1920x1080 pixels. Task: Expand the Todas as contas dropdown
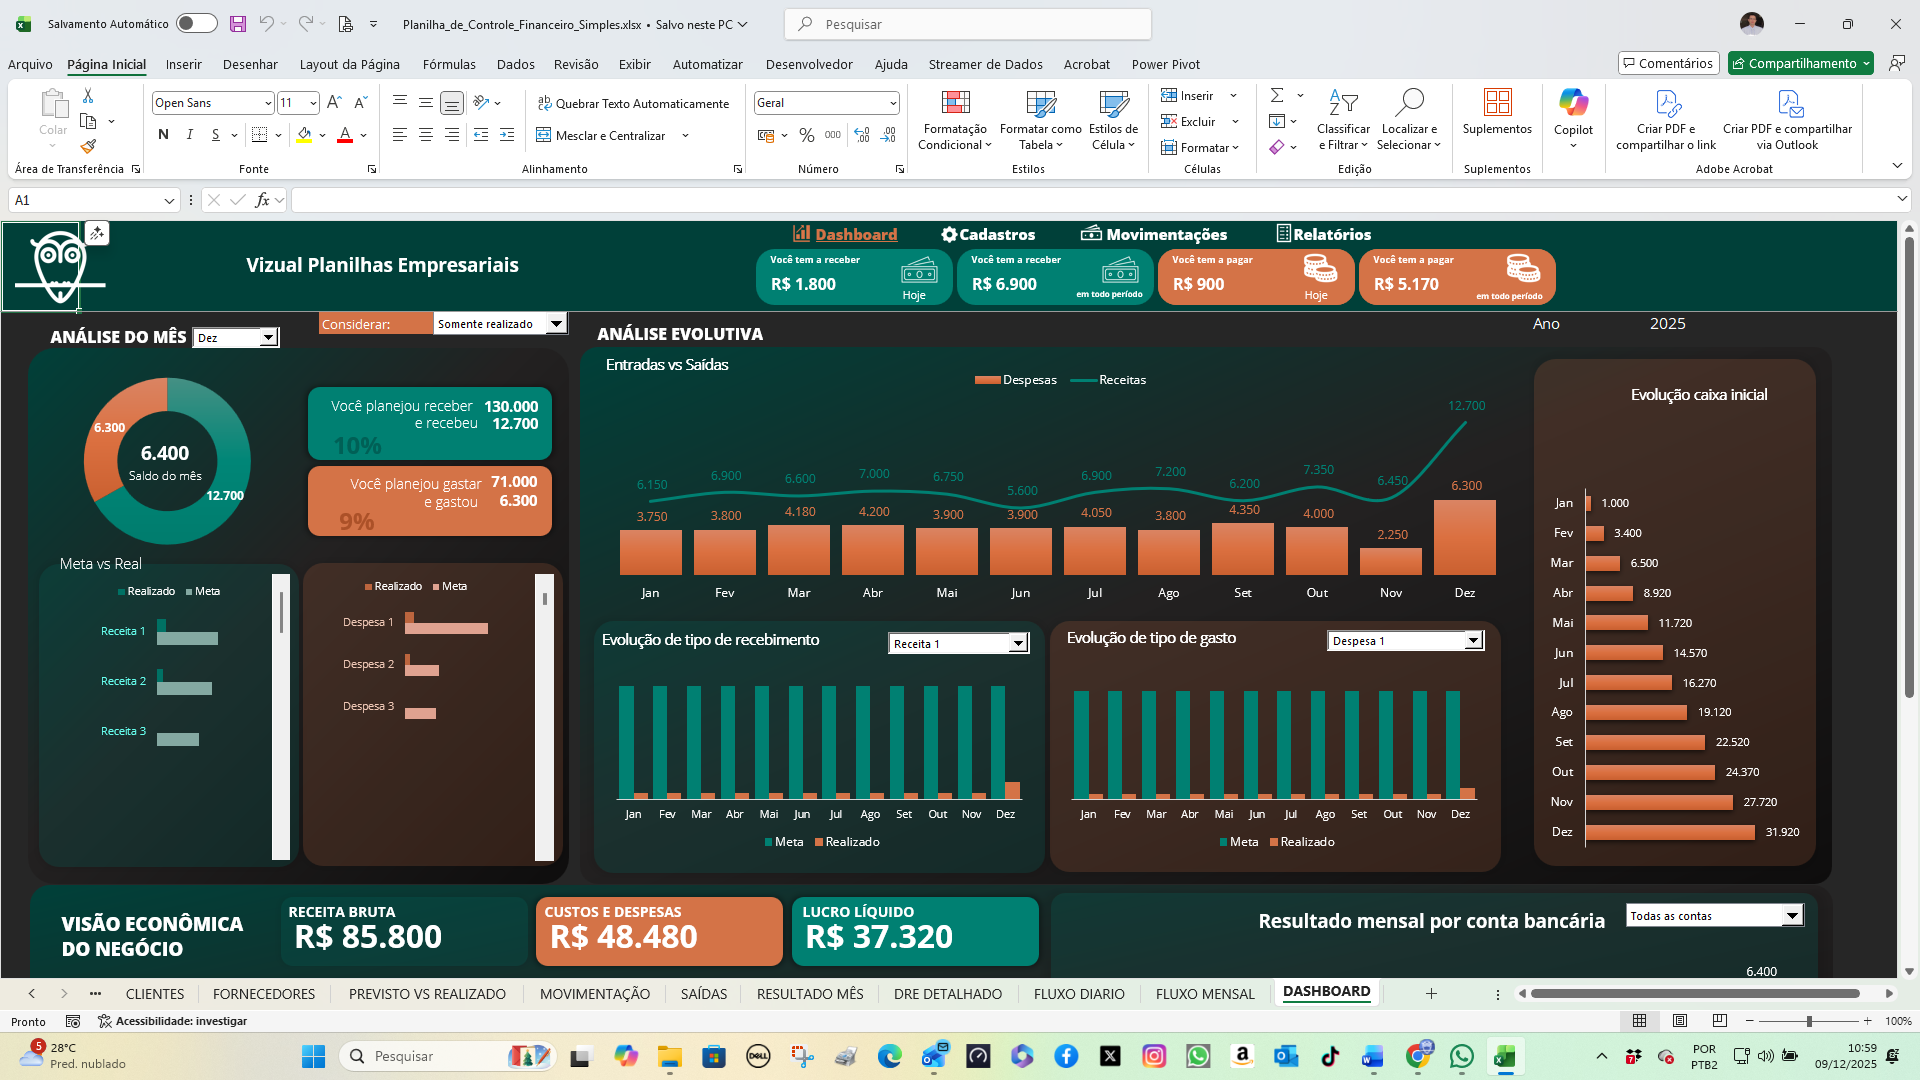(x=1792, y=916)
